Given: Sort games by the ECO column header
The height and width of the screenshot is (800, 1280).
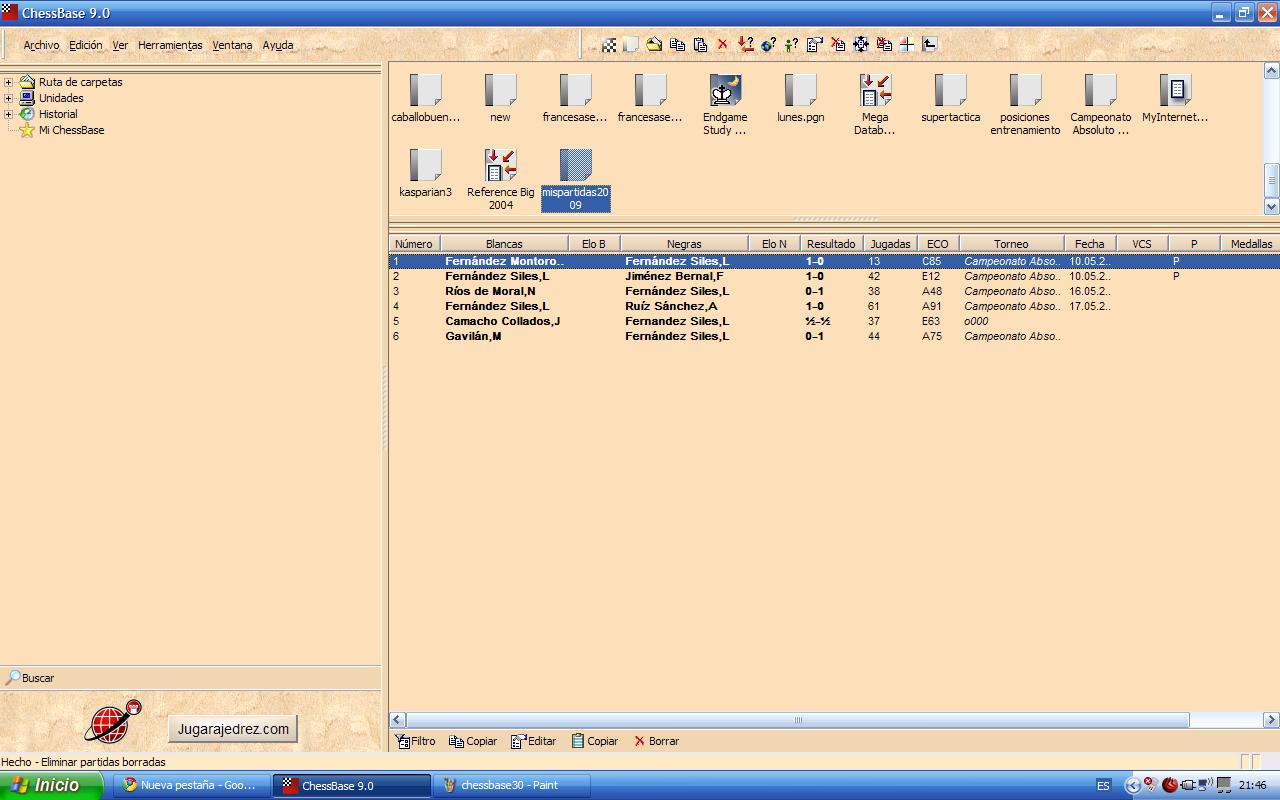Looking at the screenshot, I should tap(937, 244).
